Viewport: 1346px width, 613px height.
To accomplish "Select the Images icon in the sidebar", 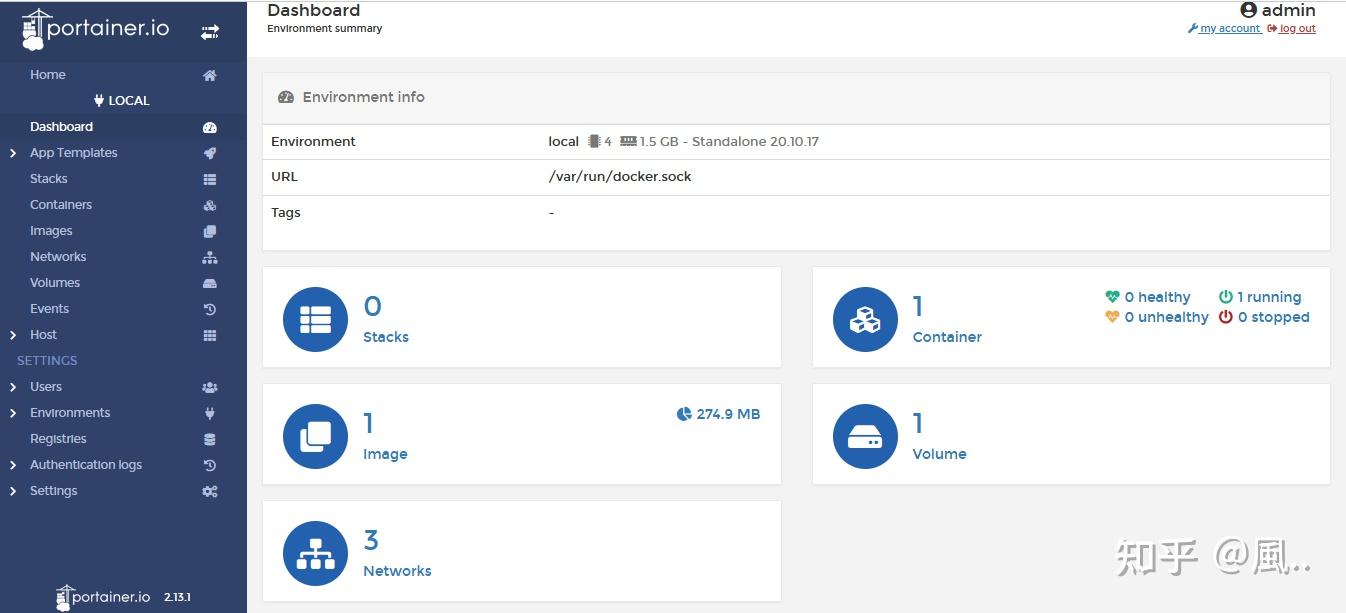I will click(210, 230).
